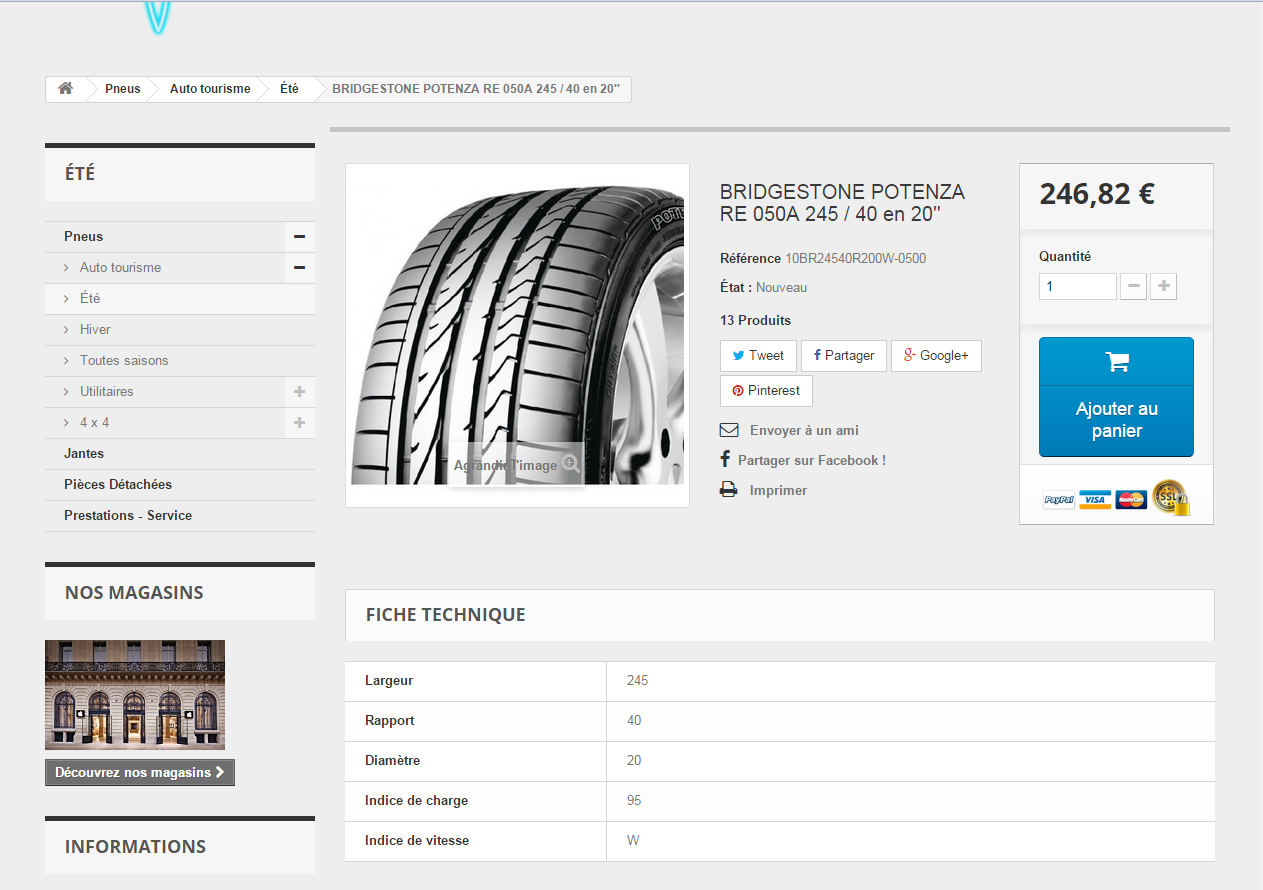The width and height of the screenshot is (1263, 890).
Task: Increase quantity with plus button
Action: click(1163, 287)
